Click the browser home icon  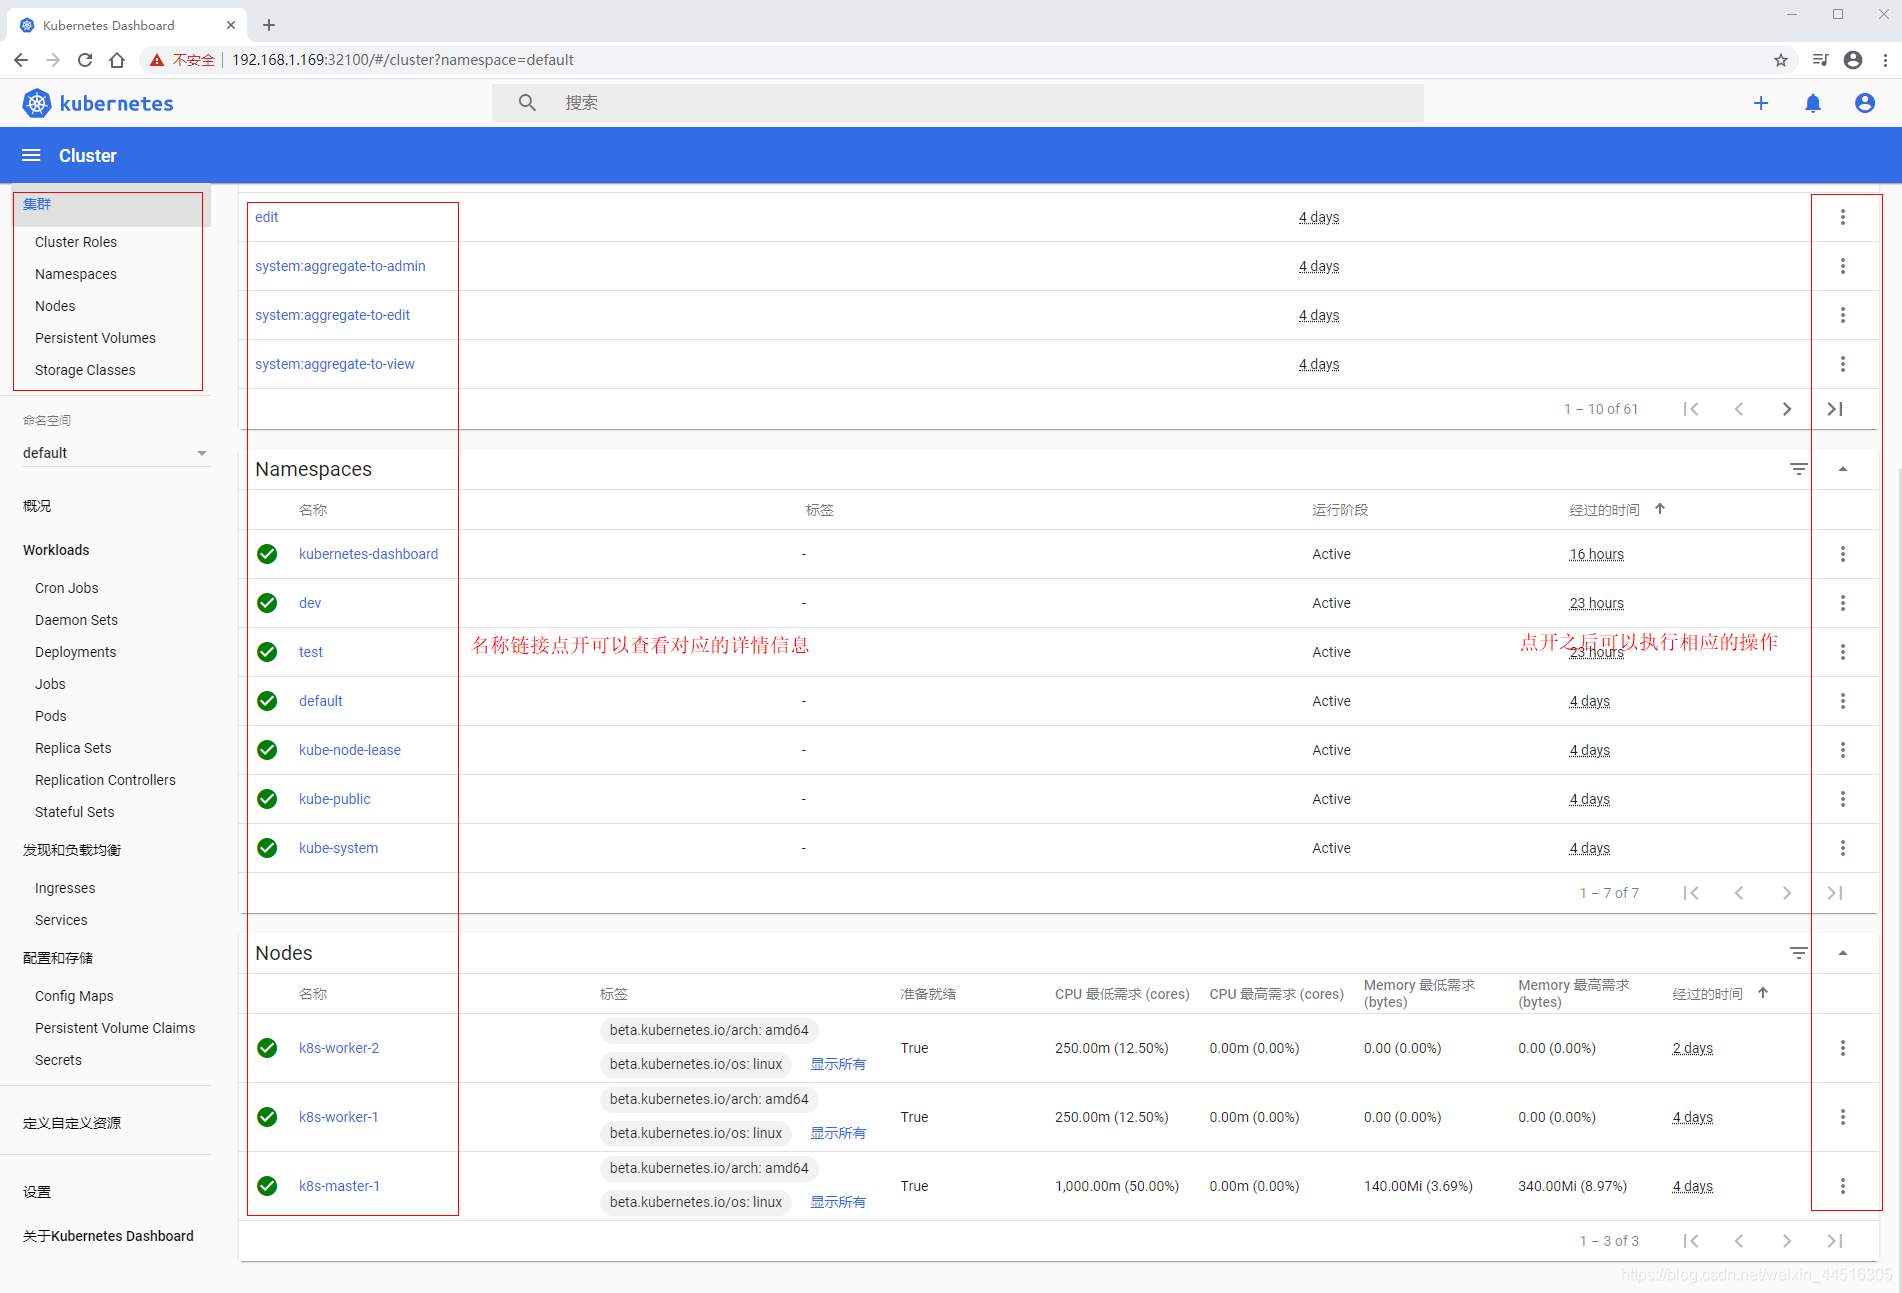[x=117, y=60]
